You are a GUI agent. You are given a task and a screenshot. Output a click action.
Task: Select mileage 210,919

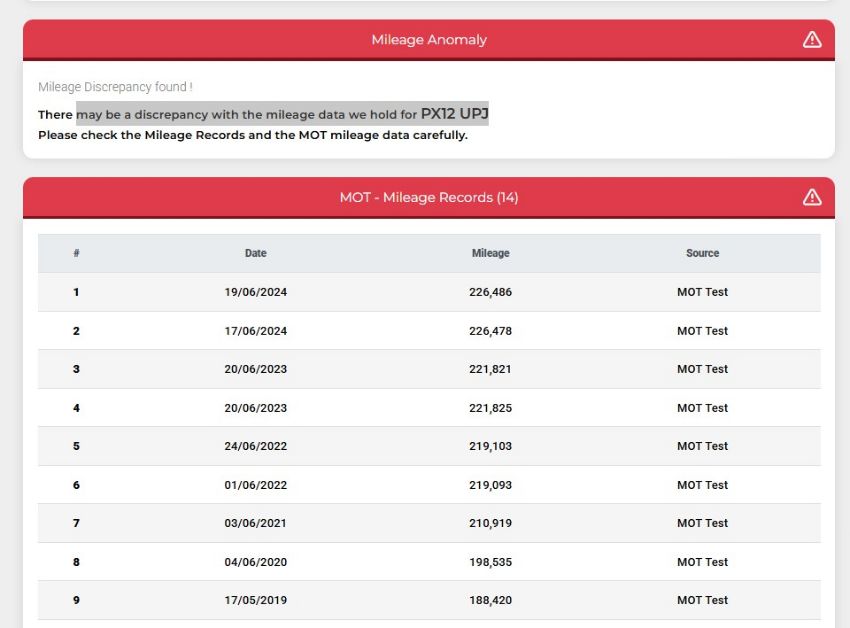coord(491,523)
